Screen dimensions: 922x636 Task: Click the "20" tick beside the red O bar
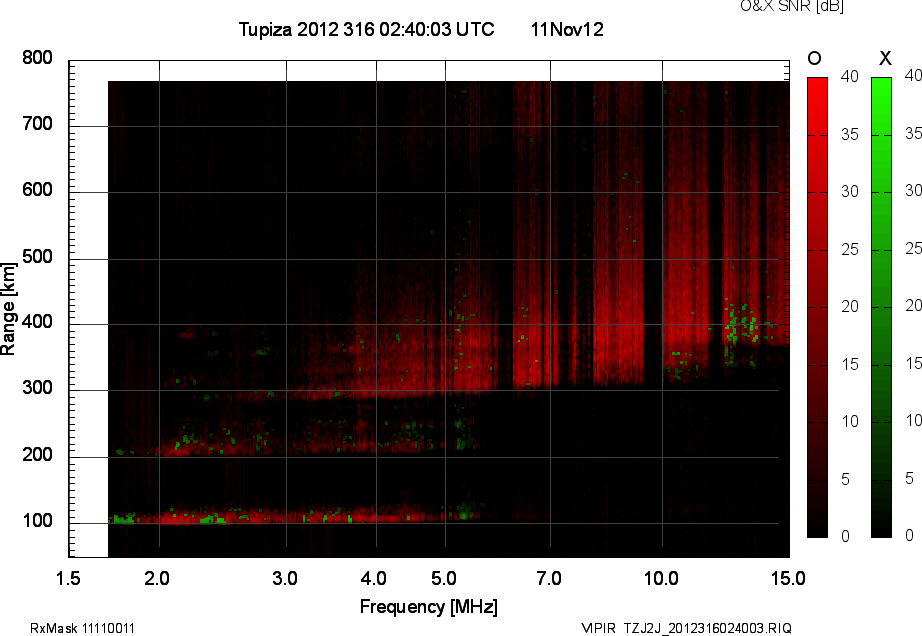pos(850,306)
